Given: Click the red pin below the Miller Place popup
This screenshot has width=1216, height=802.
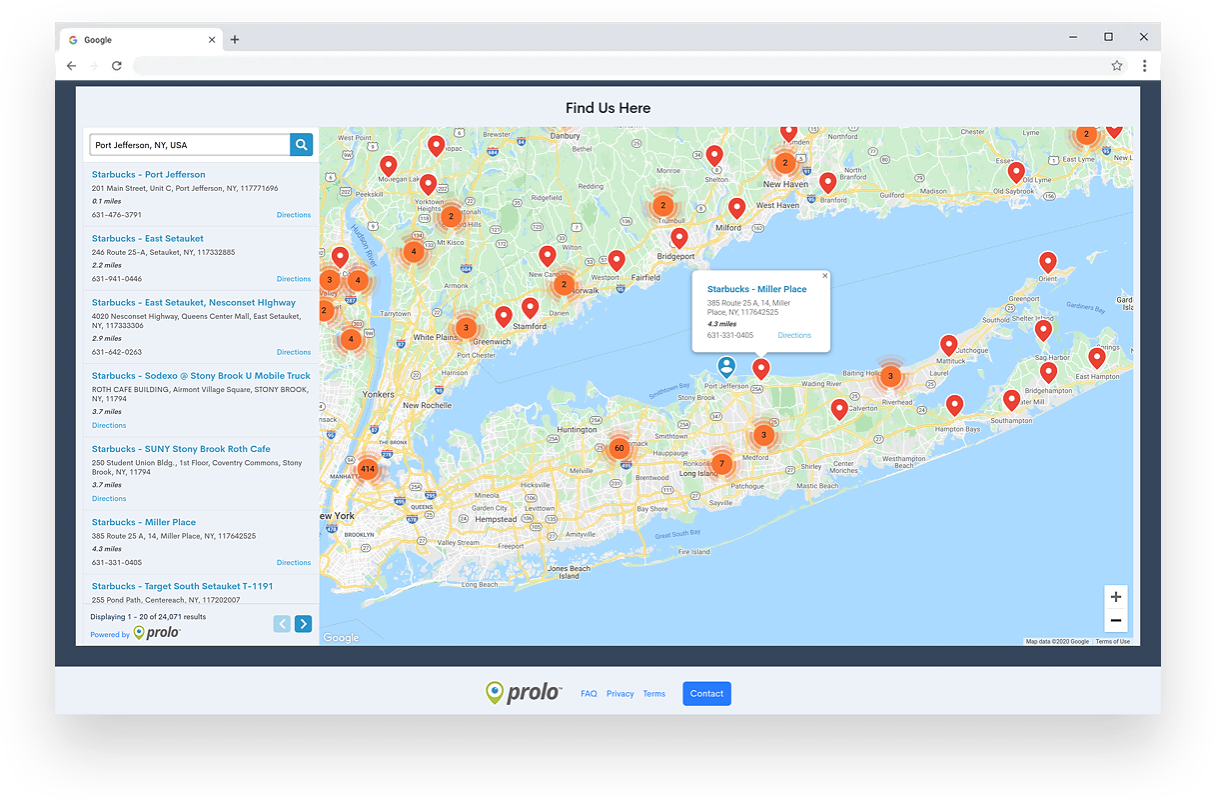Looking at the screenshot, I should (761, 368).
